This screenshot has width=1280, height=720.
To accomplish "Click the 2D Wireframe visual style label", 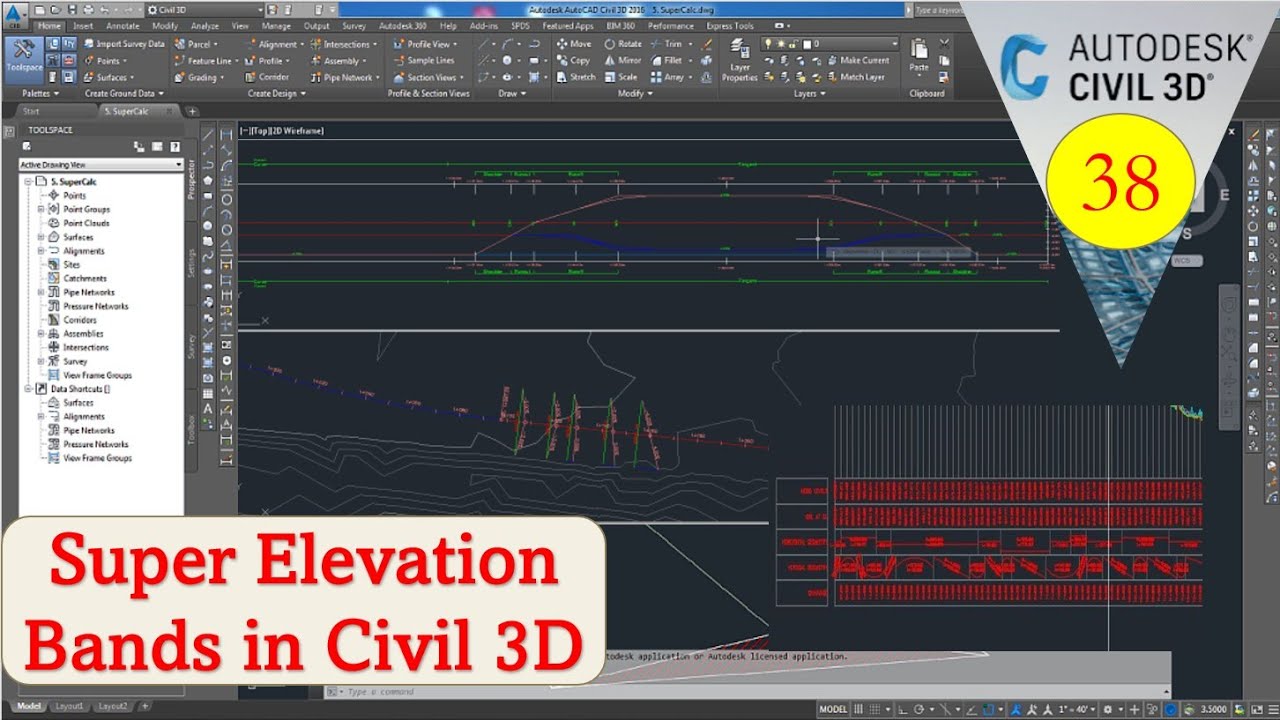I will (x=297, y=131).
